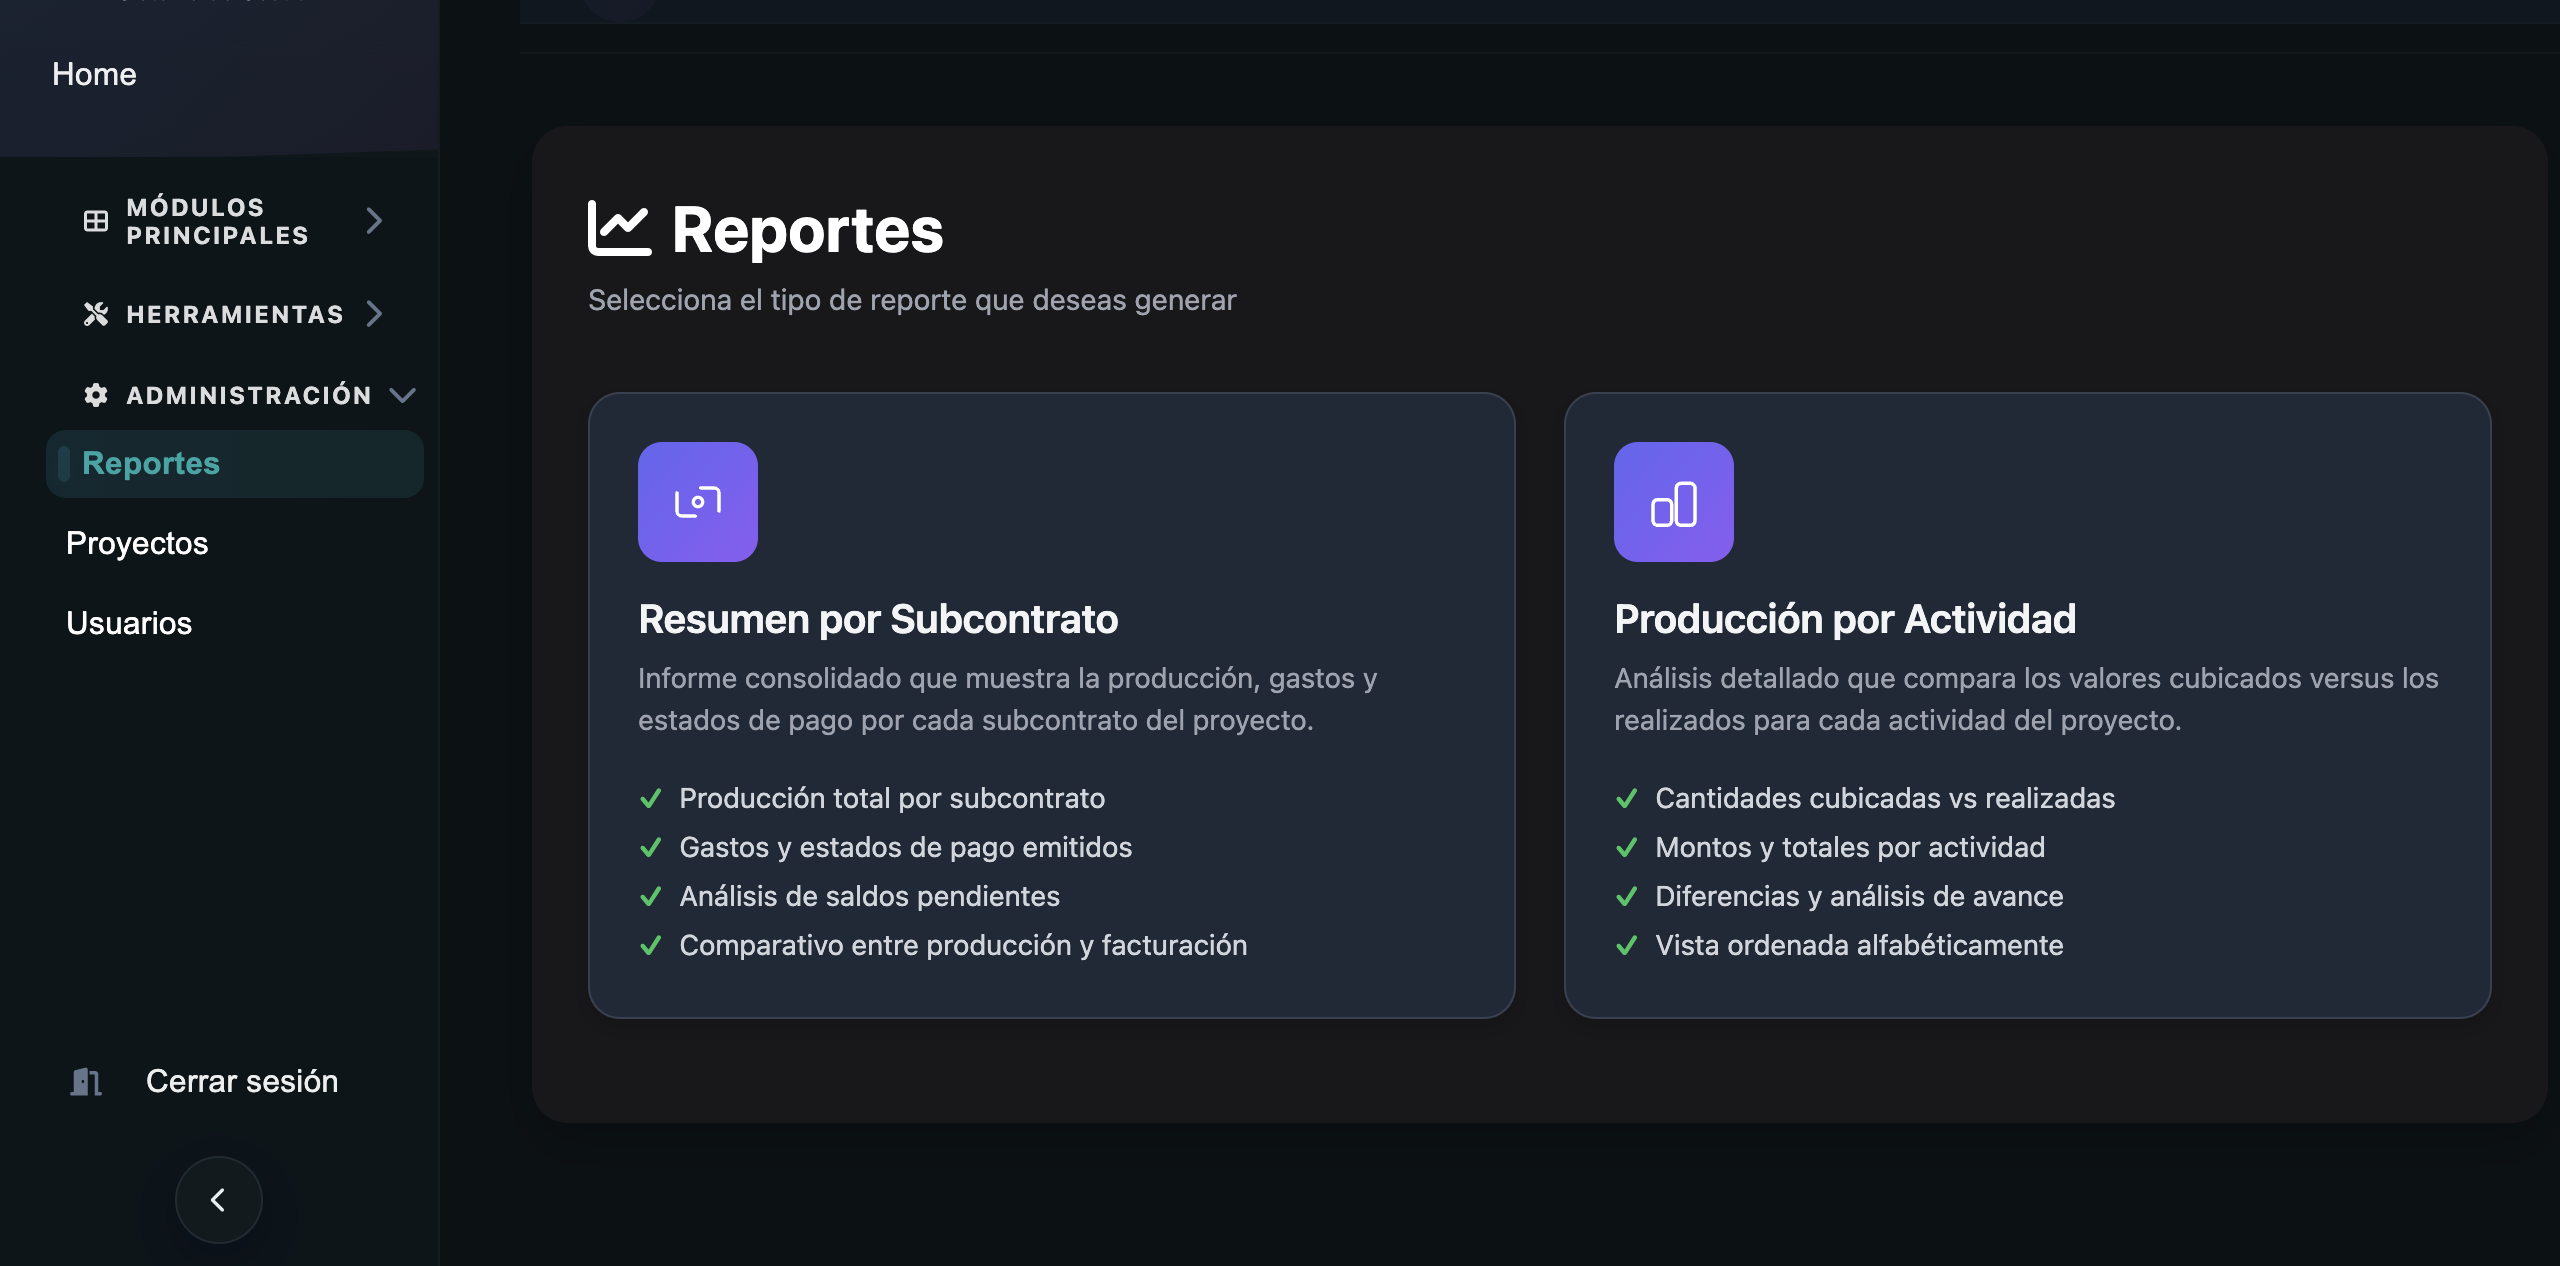Click the checkmark beside Vista ordenada alfabéticamente
2560x1266 pixels.
tap(1627, 945)
